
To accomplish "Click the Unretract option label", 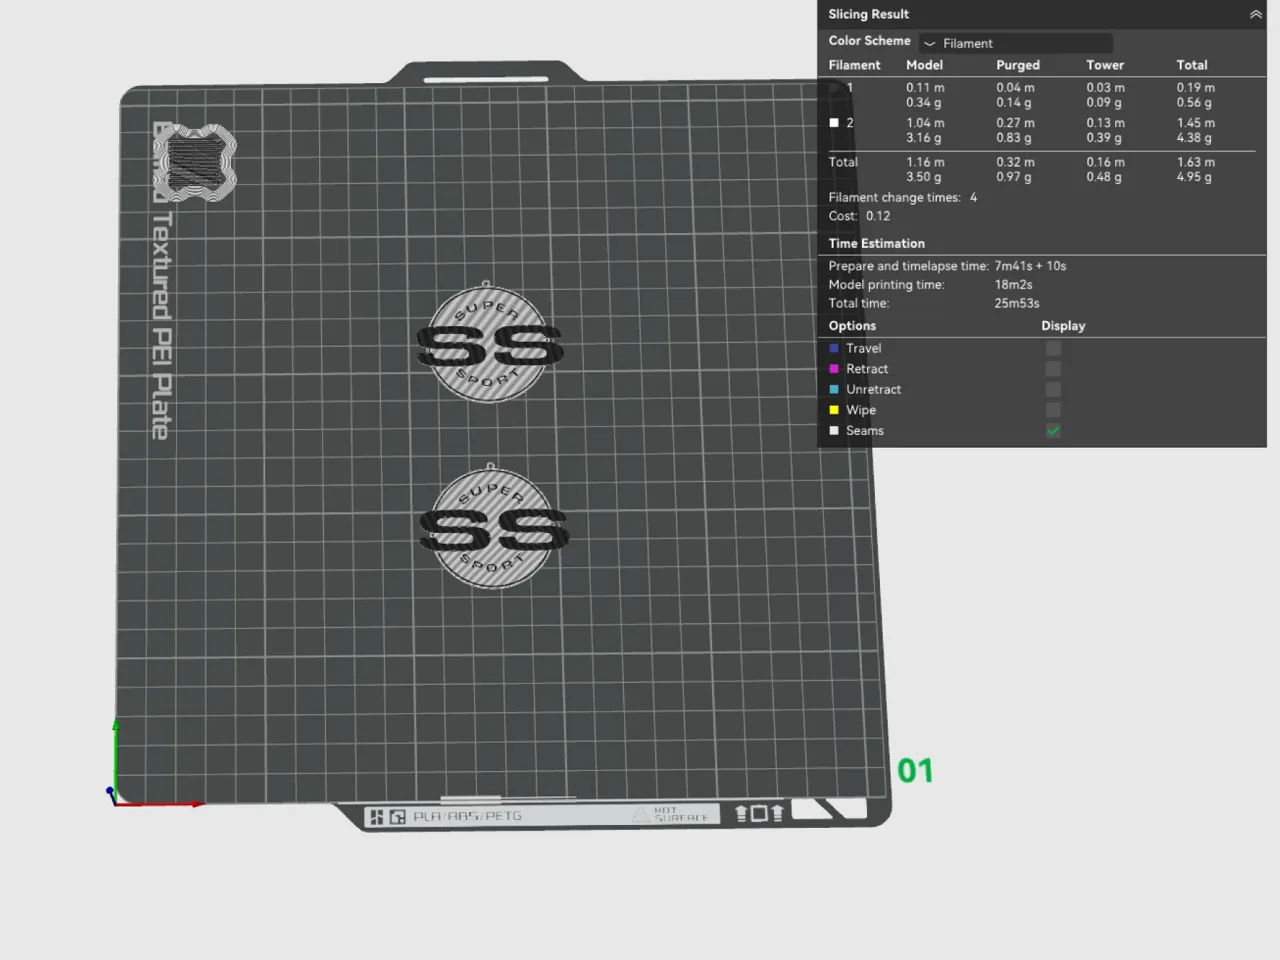I will pos(873,389).
